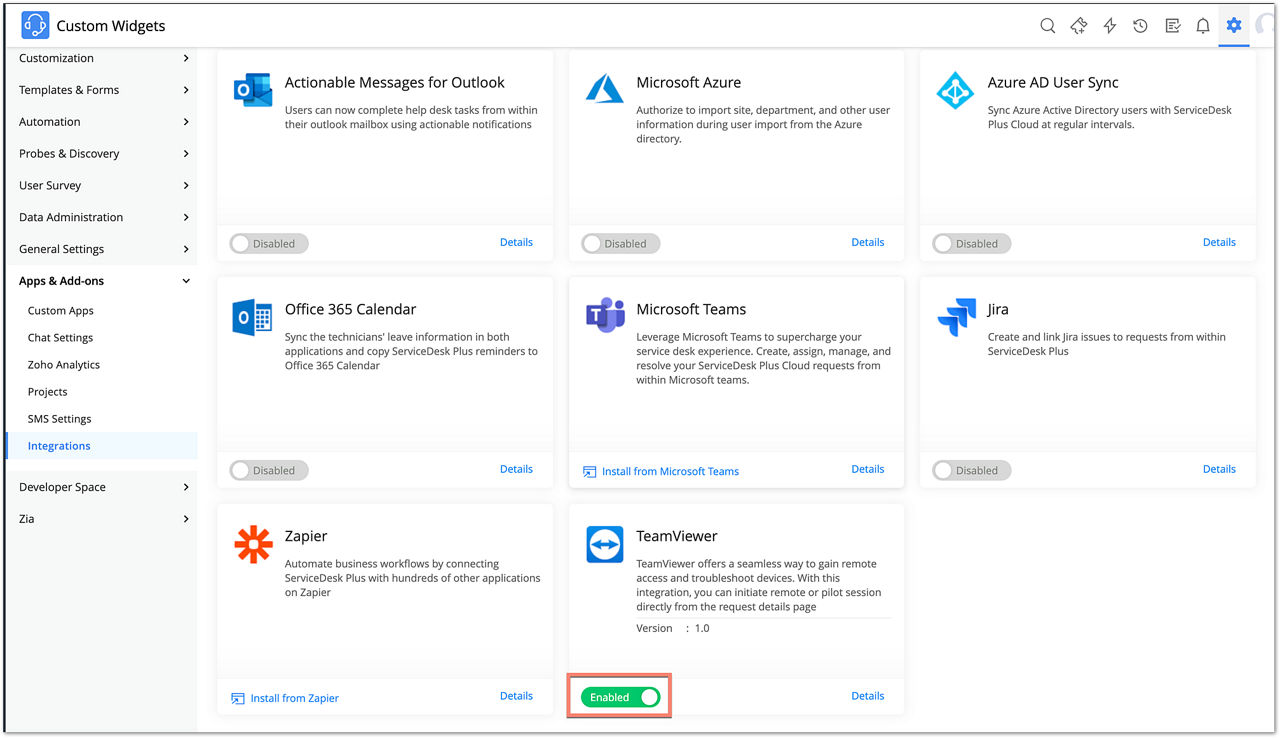Click TeamViewer Version 1.0 text
The width and height of the screenshot is (1280, 738).
coord(673,628)
